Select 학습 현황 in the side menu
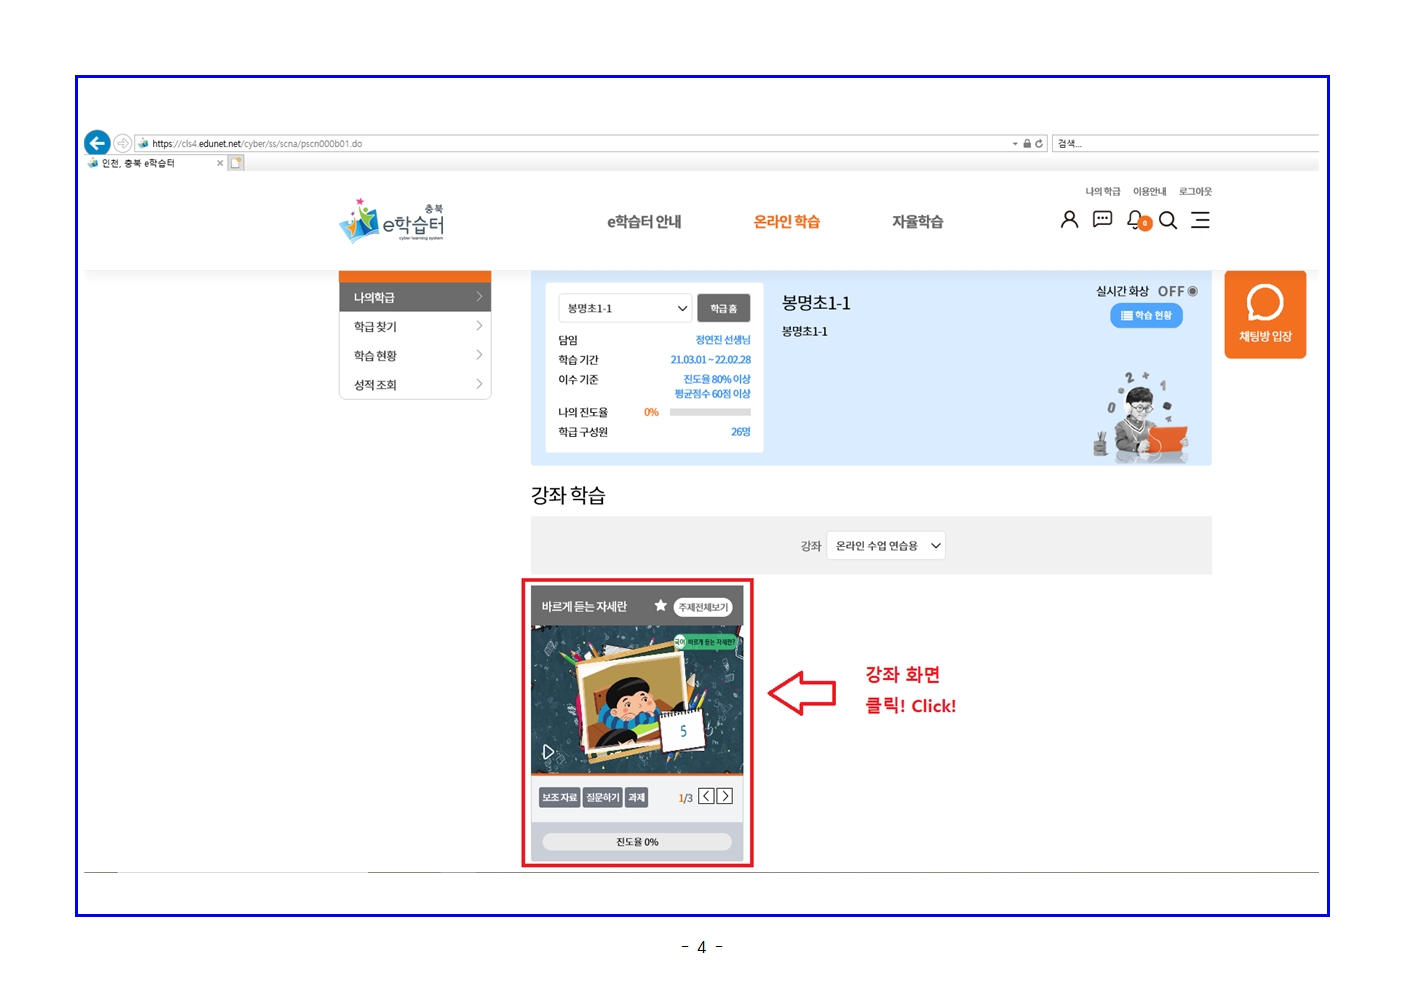Viewport: 1403px width, 992px height. click(415, 355)
